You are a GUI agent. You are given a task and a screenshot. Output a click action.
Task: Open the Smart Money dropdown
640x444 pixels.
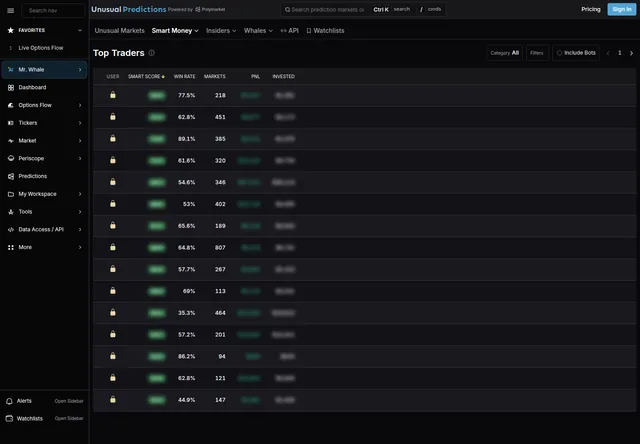175,31
